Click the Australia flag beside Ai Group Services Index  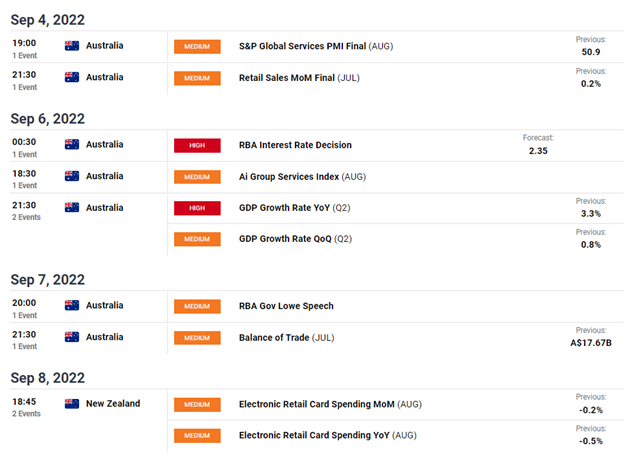pos(72,176)
